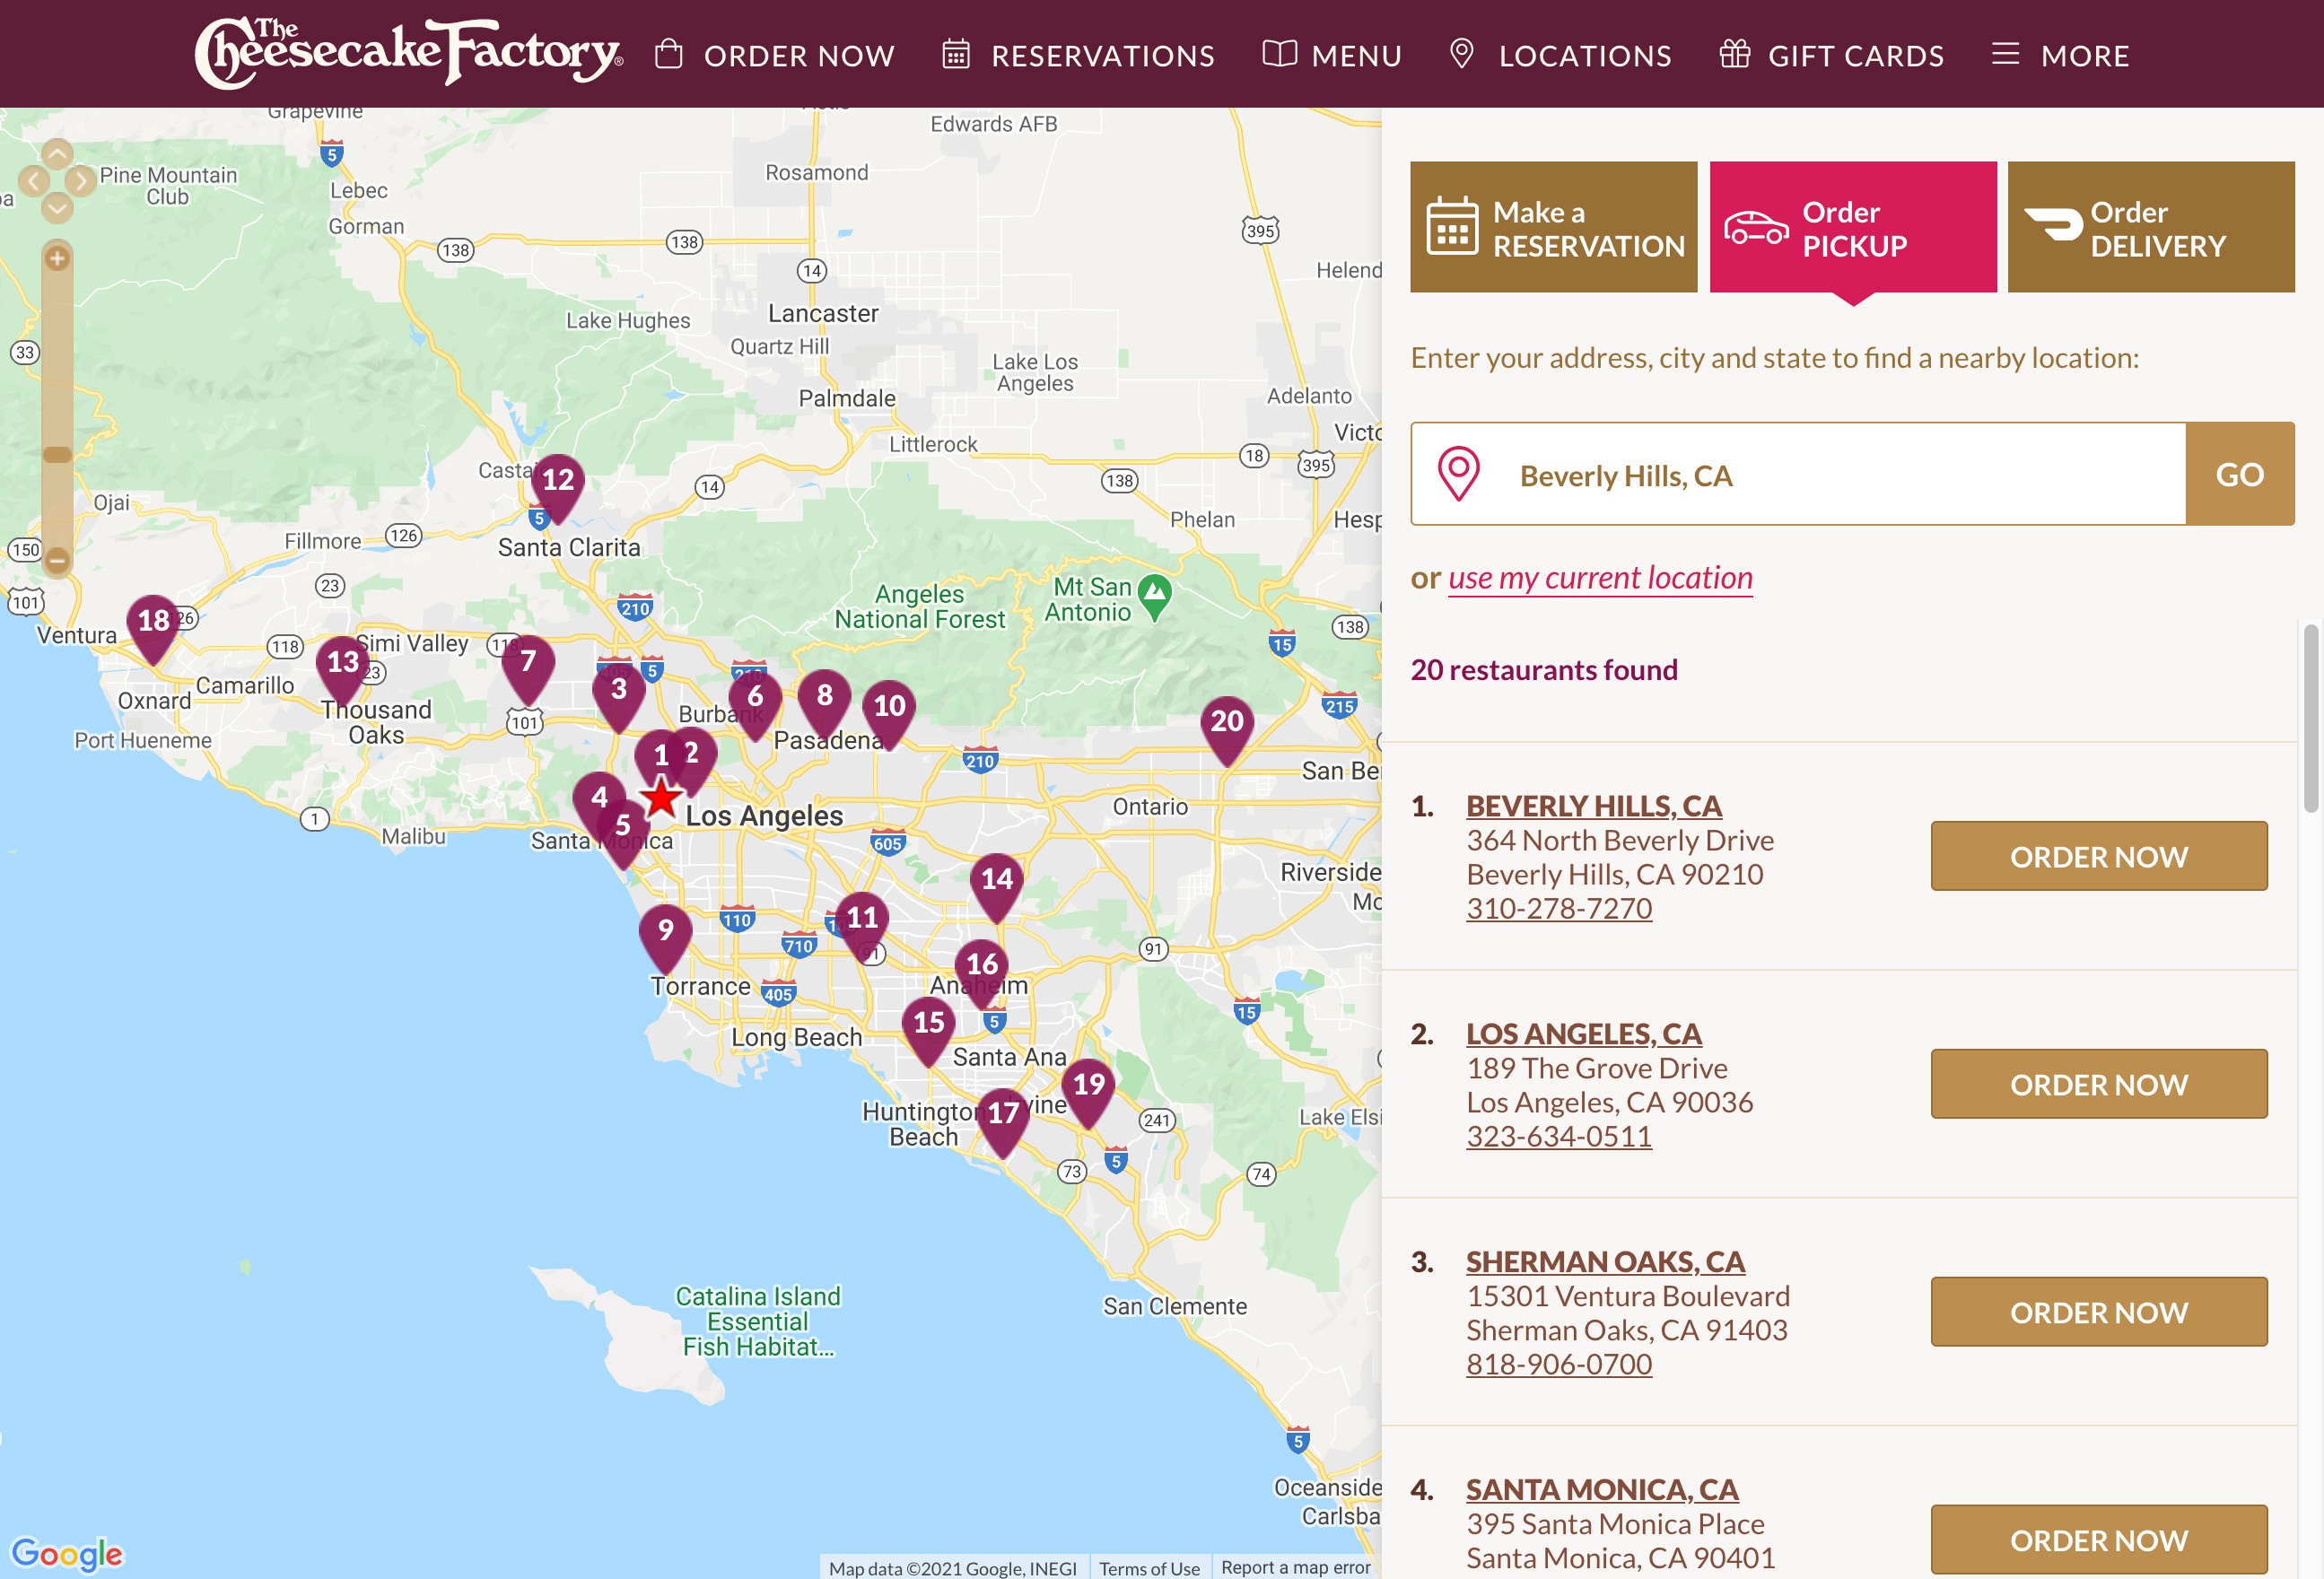Click map pin number 7
Viewport: 2324px width, 1579px height.
528,668
